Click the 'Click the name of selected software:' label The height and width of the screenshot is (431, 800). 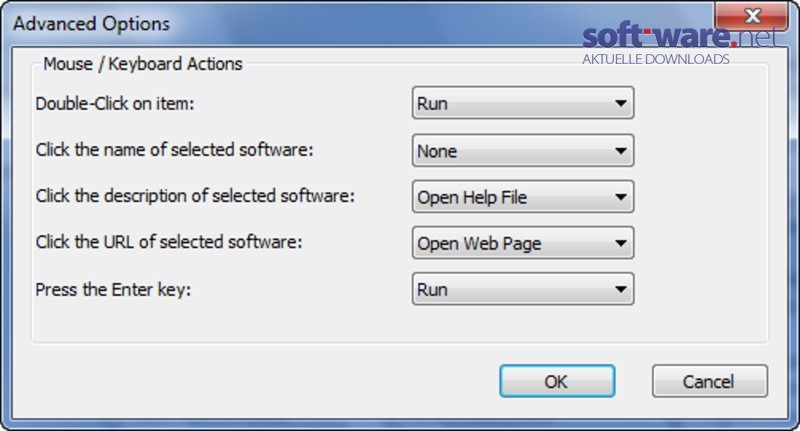174,150
